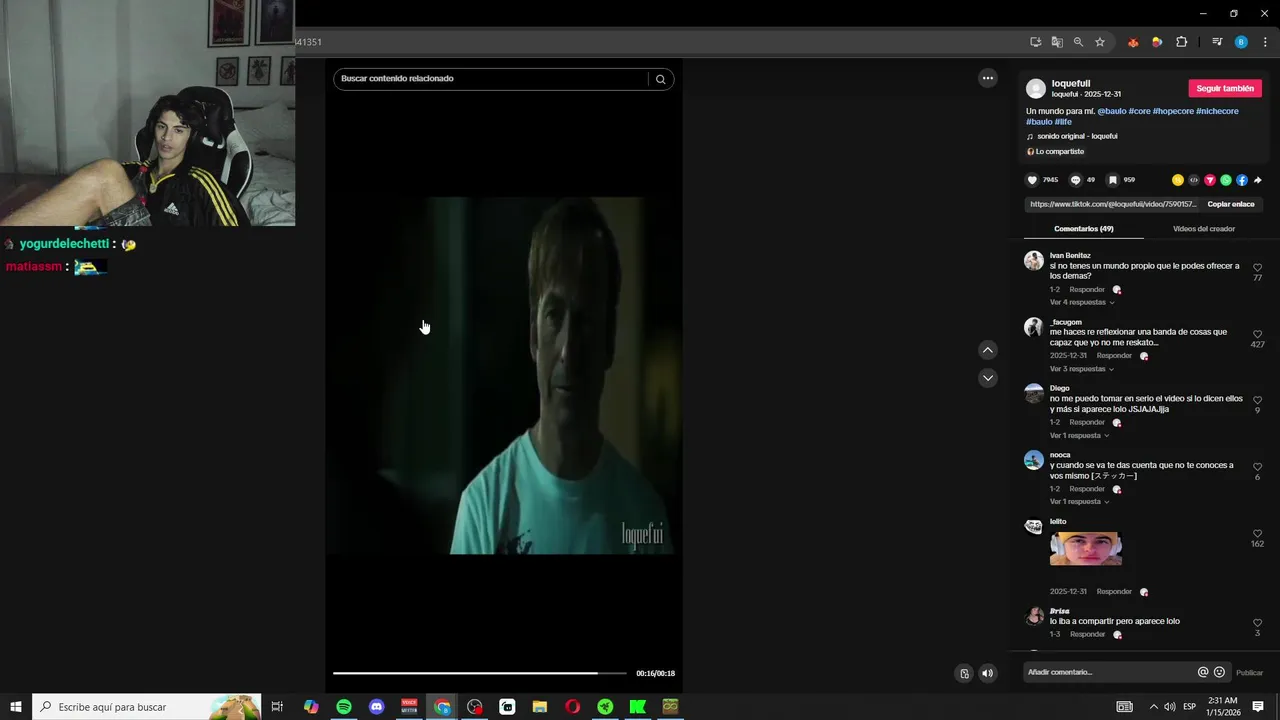Open comments via speech bubble icon
1280x720 pixels.
(x=1076, y=180)
